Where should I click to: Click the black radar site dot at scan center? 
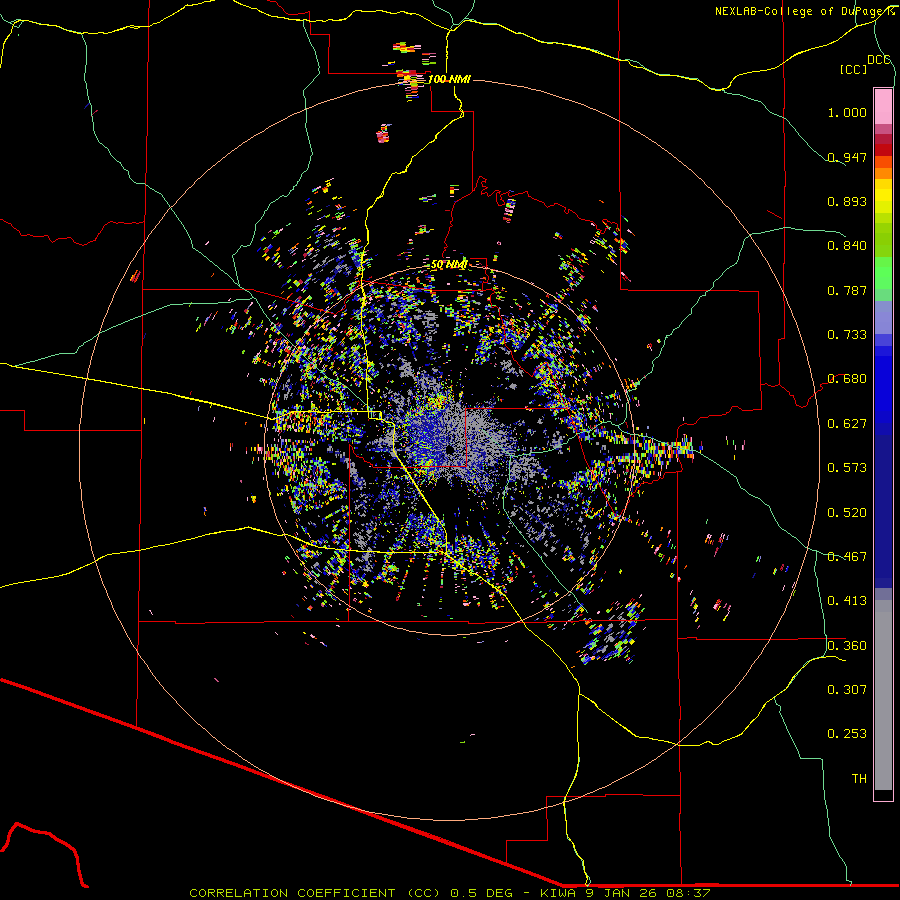click(451, 451)
